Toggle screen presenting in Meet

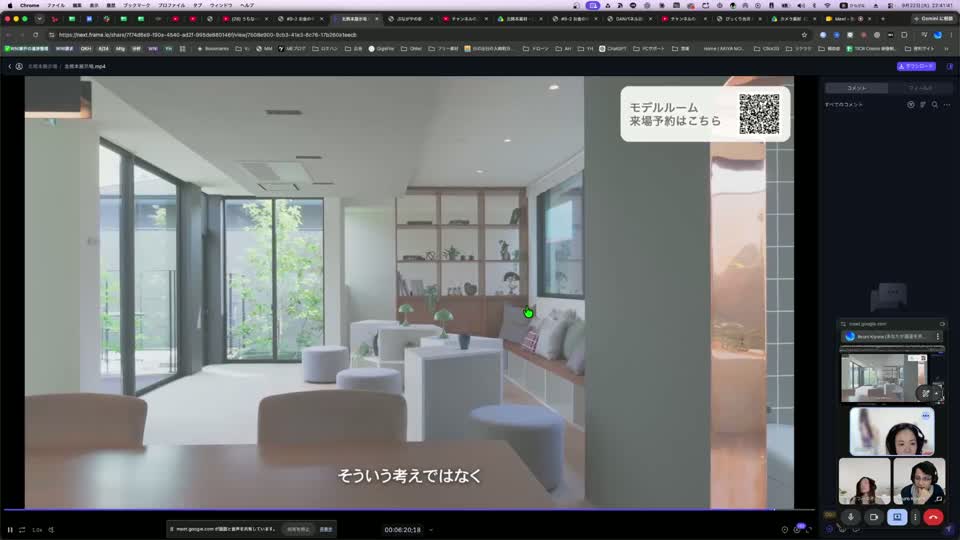(x=897, y=517)
